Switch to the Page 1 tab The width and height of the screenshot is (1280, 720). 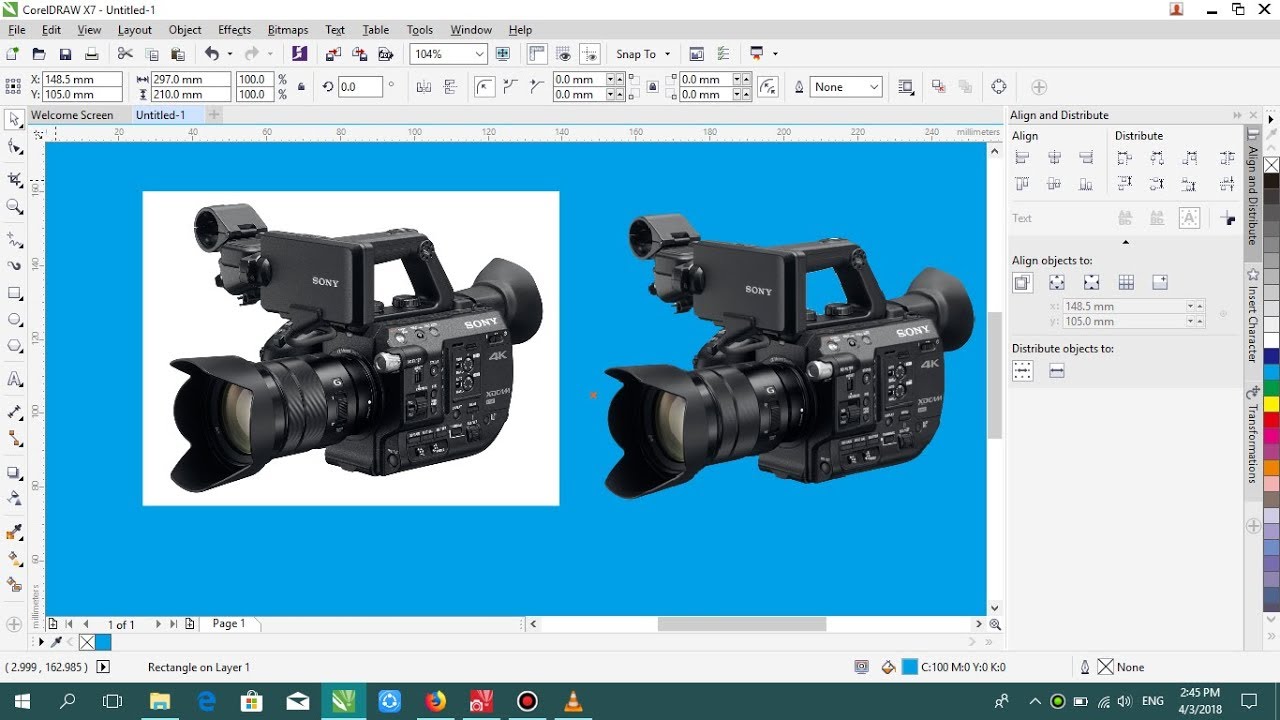tap(229, 623)
